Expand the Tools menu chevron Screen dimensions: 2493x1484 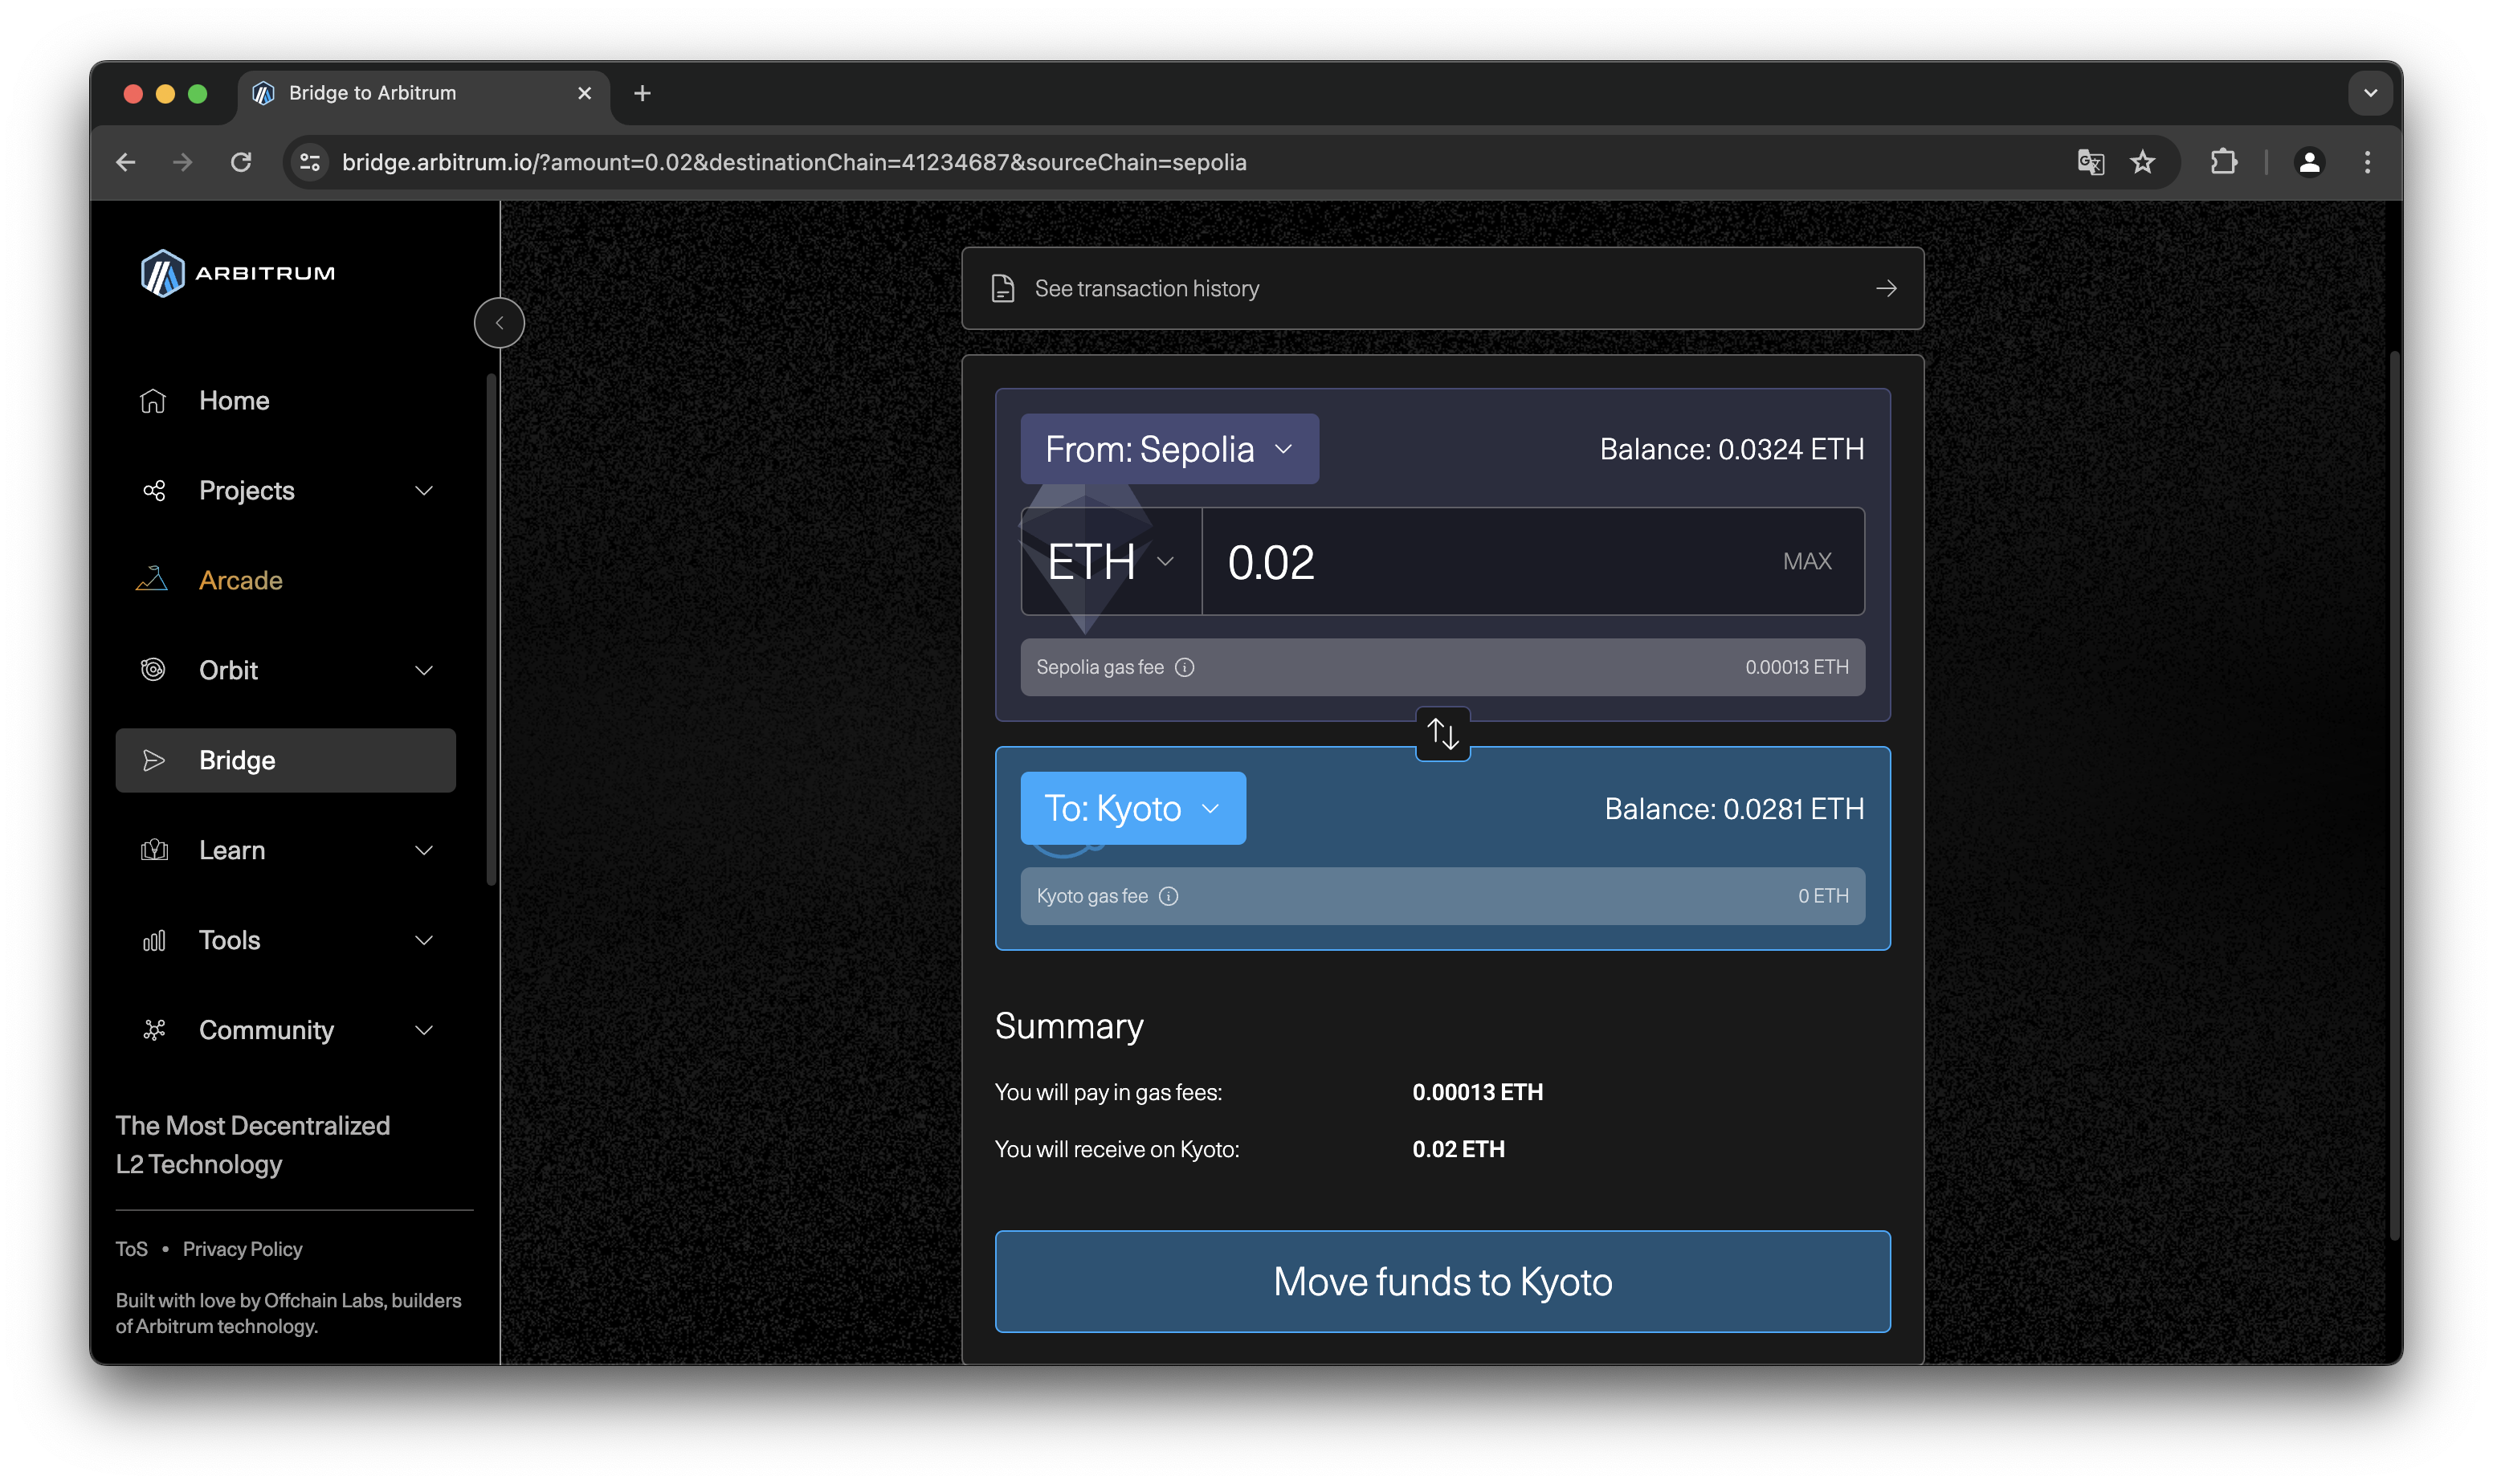[x=424, y=940]
